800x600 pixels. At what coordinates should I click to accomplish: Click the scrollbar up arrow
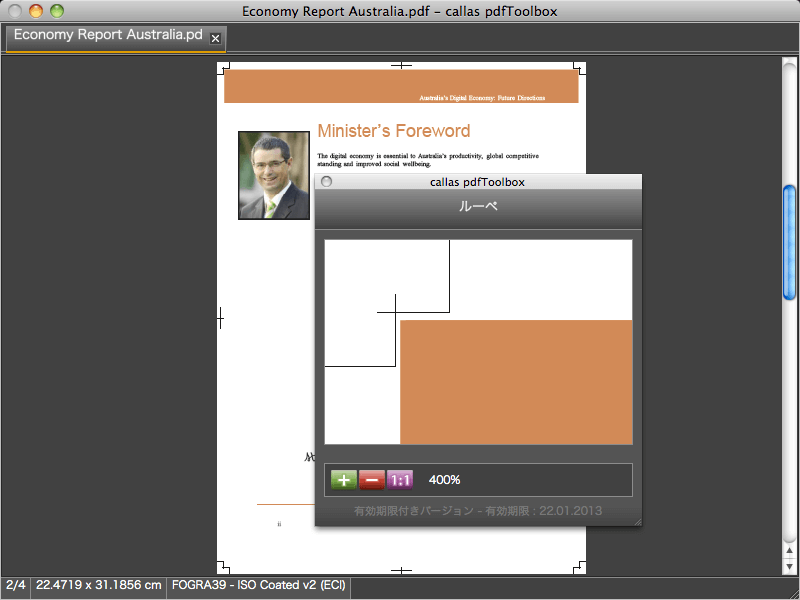pos(789,550)
